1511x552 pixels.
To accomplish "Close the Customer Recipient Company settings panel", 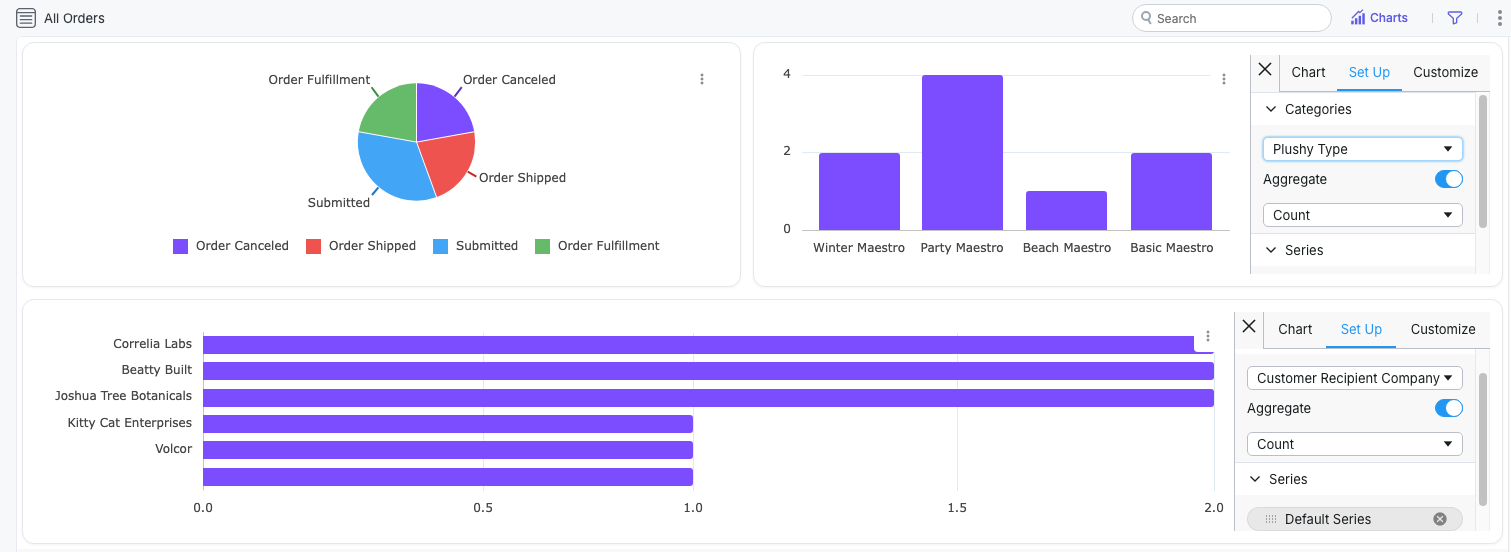I will click(1249, 326).
